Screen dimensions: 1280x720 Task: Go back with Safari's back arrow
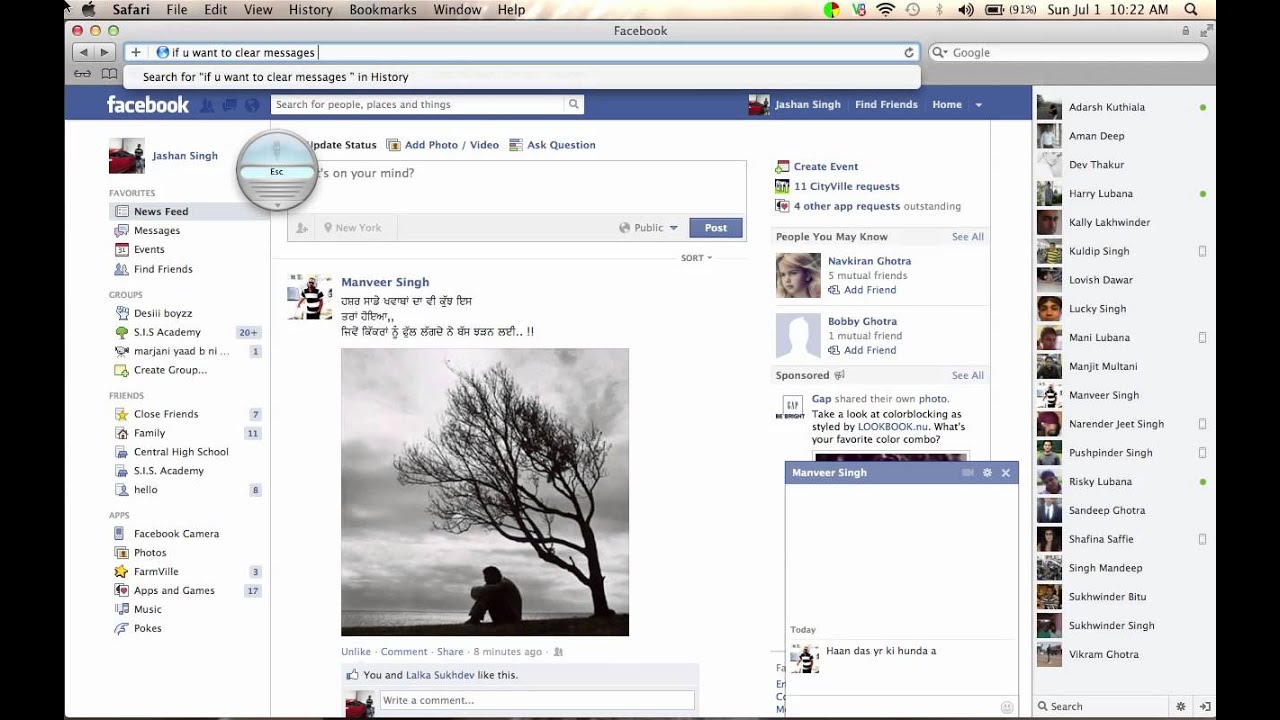[x=83, y=52]
